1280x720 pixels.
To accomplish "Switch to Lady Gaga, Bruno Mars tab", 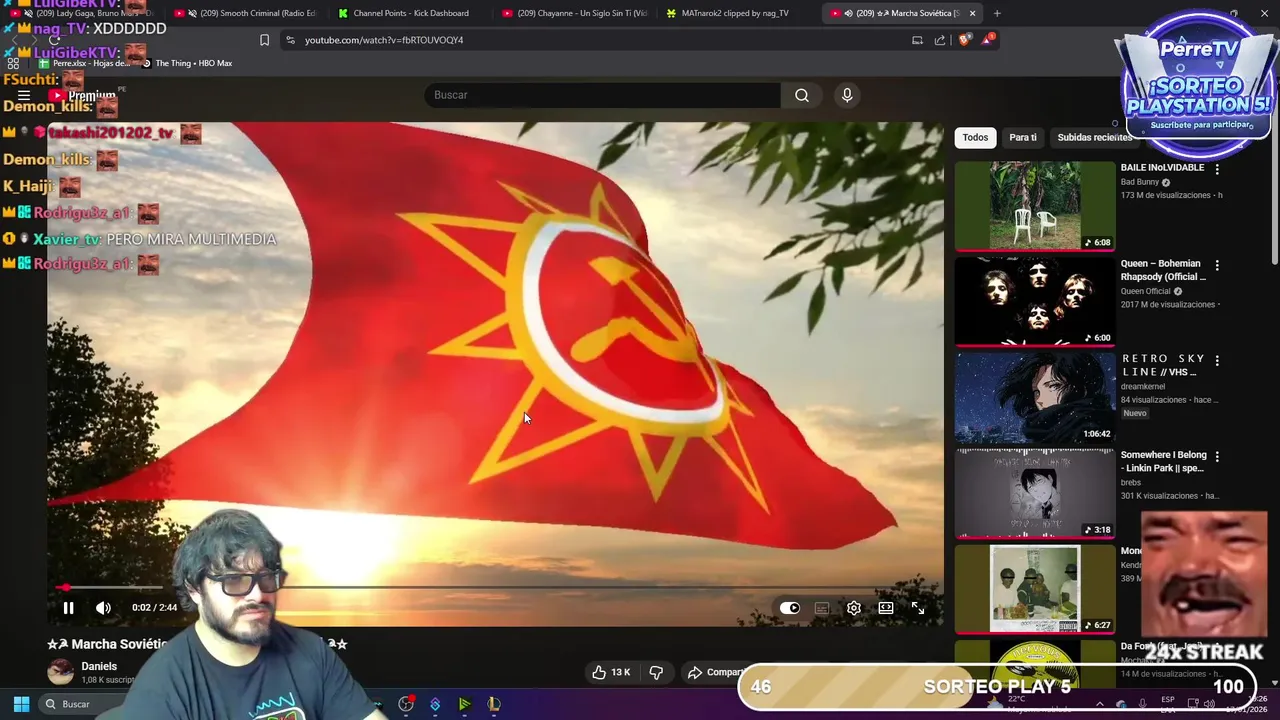I will (x=82, y=13).
